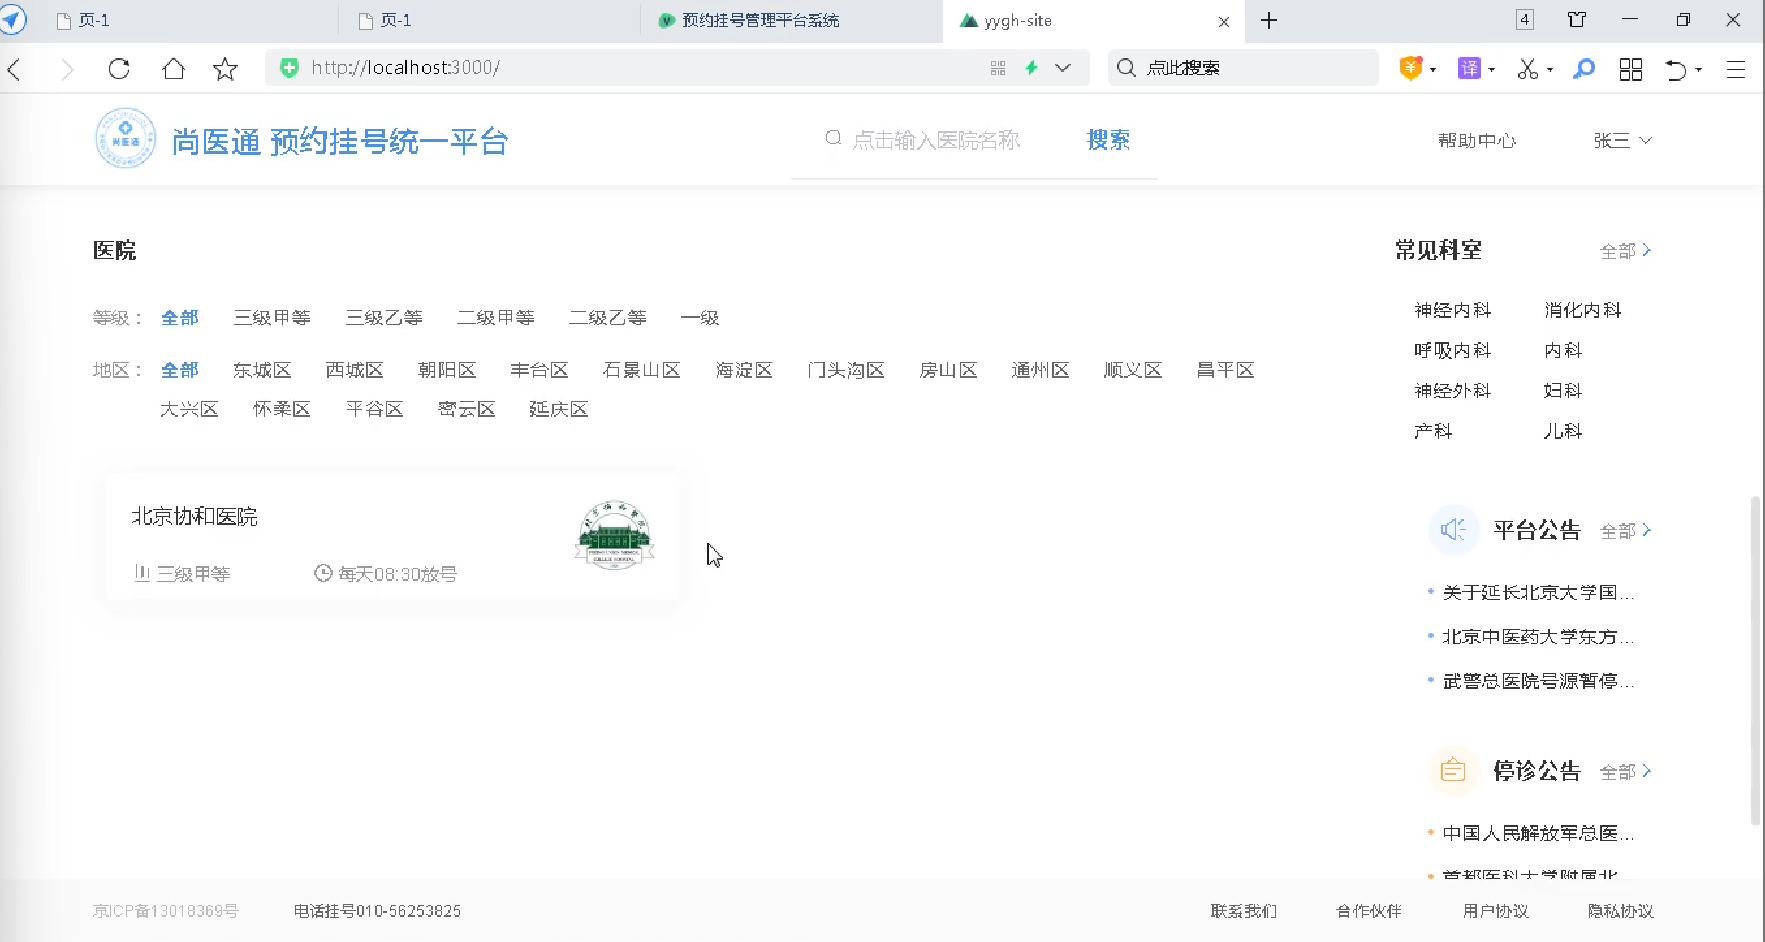The height and width of the screenshot is (942, 1765).
Task: Open the 神经内科 department link
Action: [1452, 310]
